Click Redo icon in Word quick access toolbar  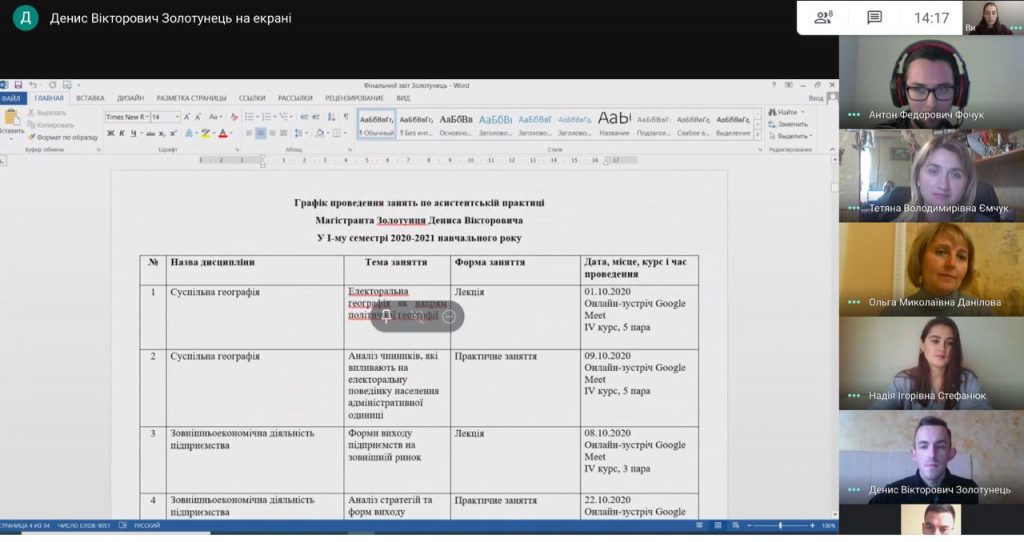52,86
